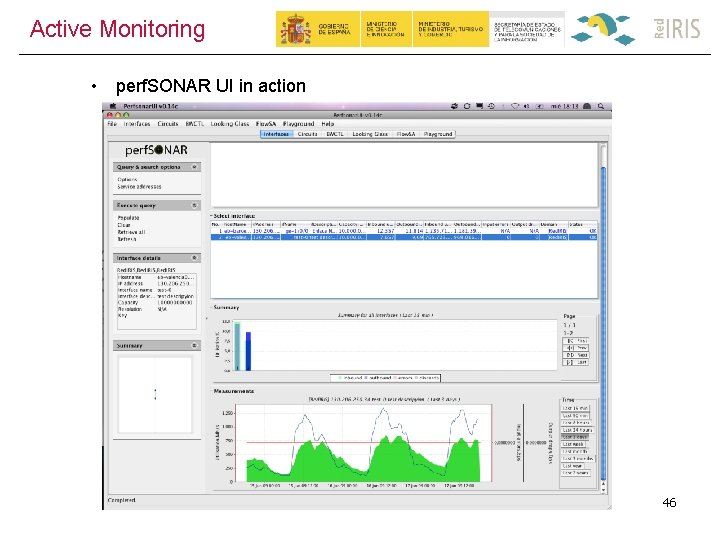The image size is (720, 540).
Task: Select the first interface table row
Action: (404, 231)
